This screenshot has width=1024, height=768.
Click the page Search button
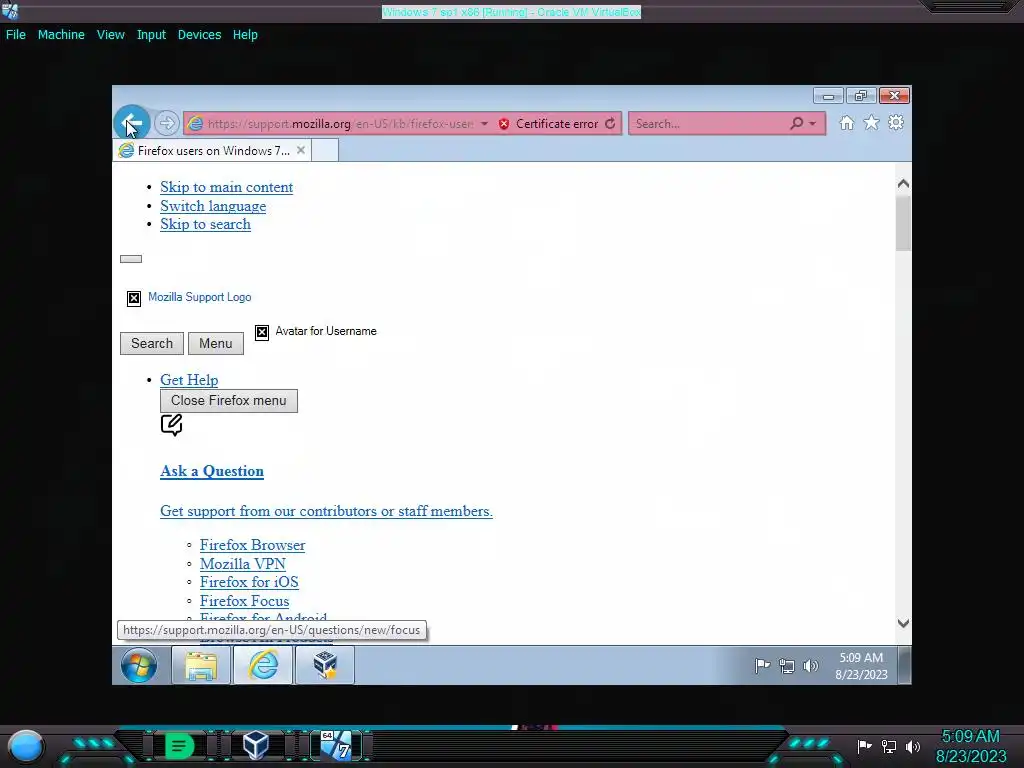(x=152, y=344)
